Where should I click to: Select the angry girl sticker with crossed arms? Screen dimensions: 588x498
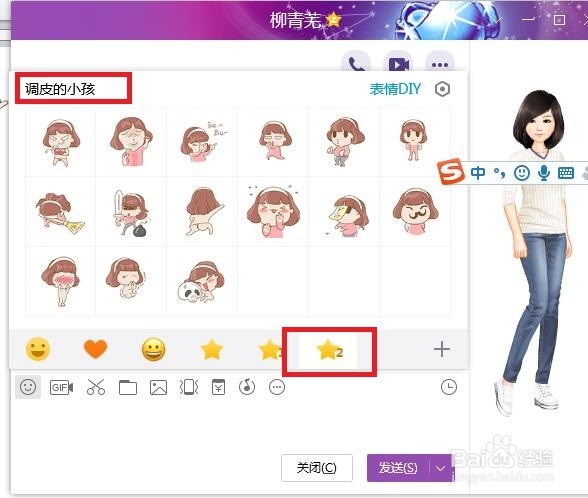point(61,143)
